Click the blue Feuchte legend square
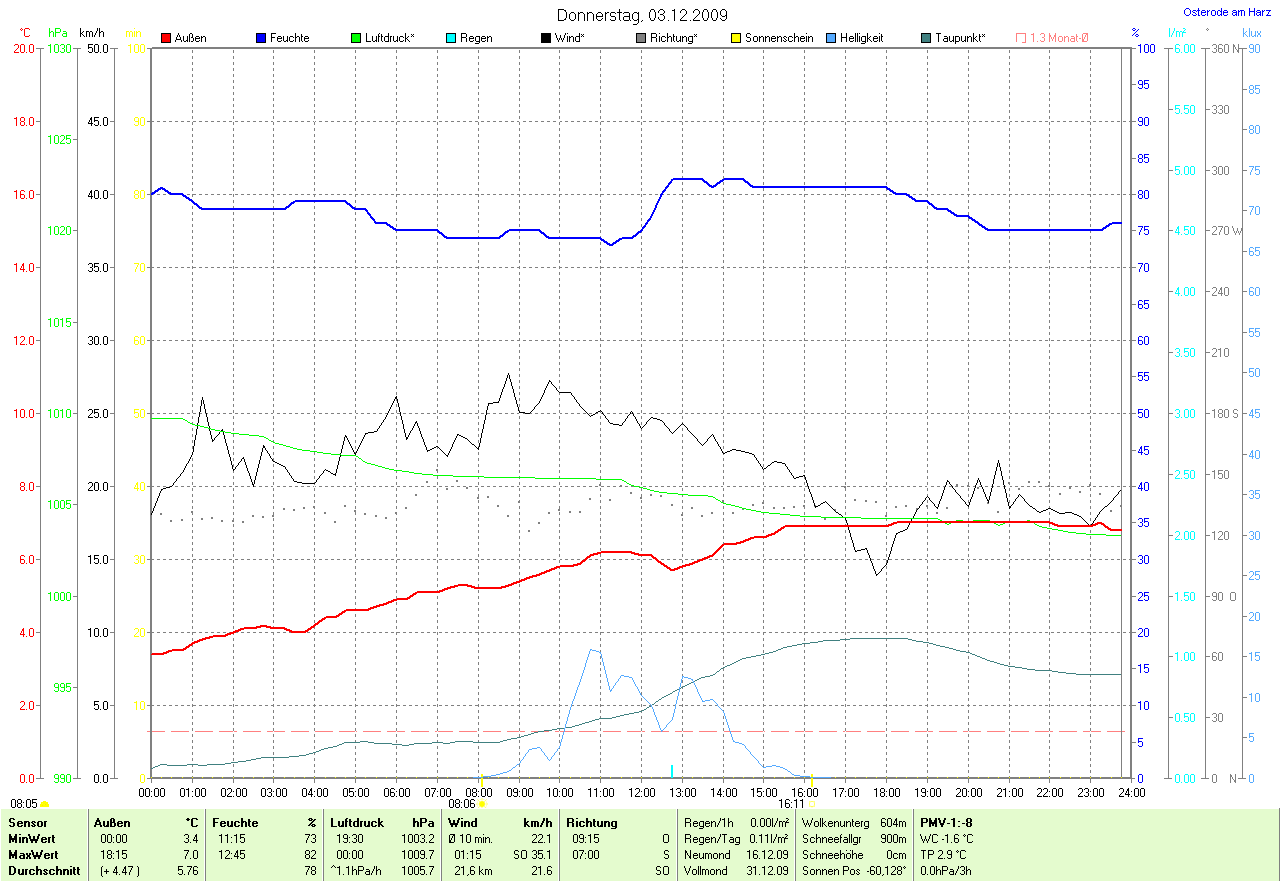1280x881 pixels. 261,38
